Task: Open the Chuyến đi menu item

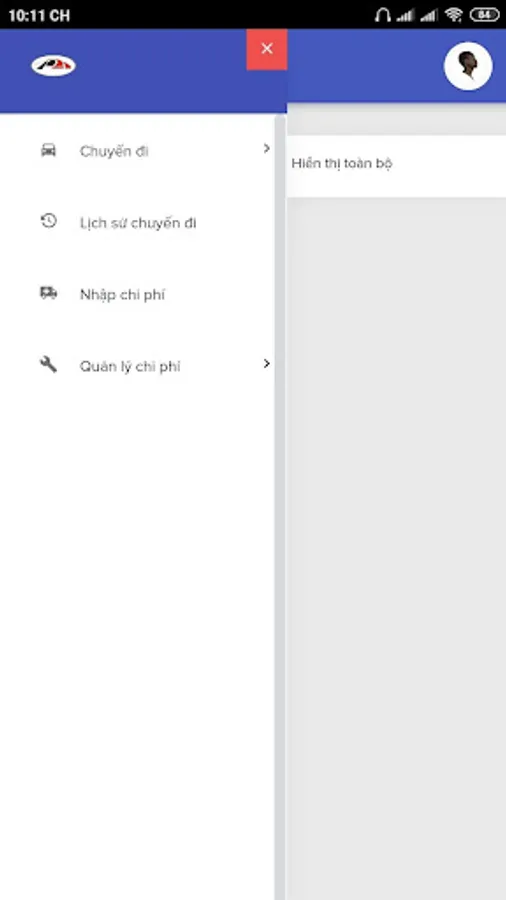Action: [138, 151]
